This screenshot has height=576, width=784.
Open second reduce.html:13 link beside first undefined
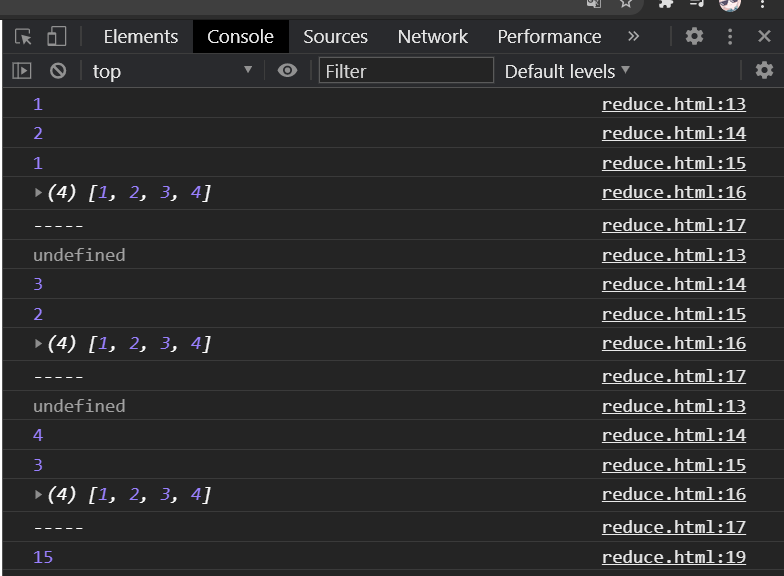tap(674, 255)
